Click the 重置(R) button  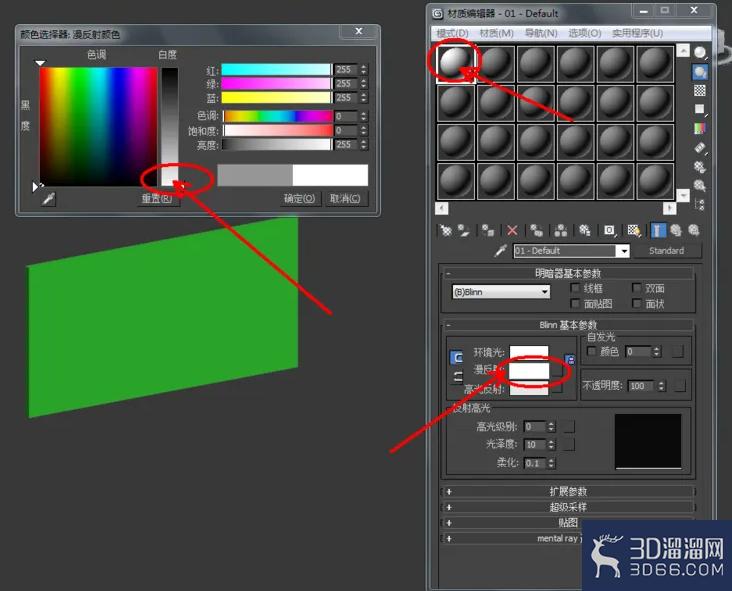157,199
